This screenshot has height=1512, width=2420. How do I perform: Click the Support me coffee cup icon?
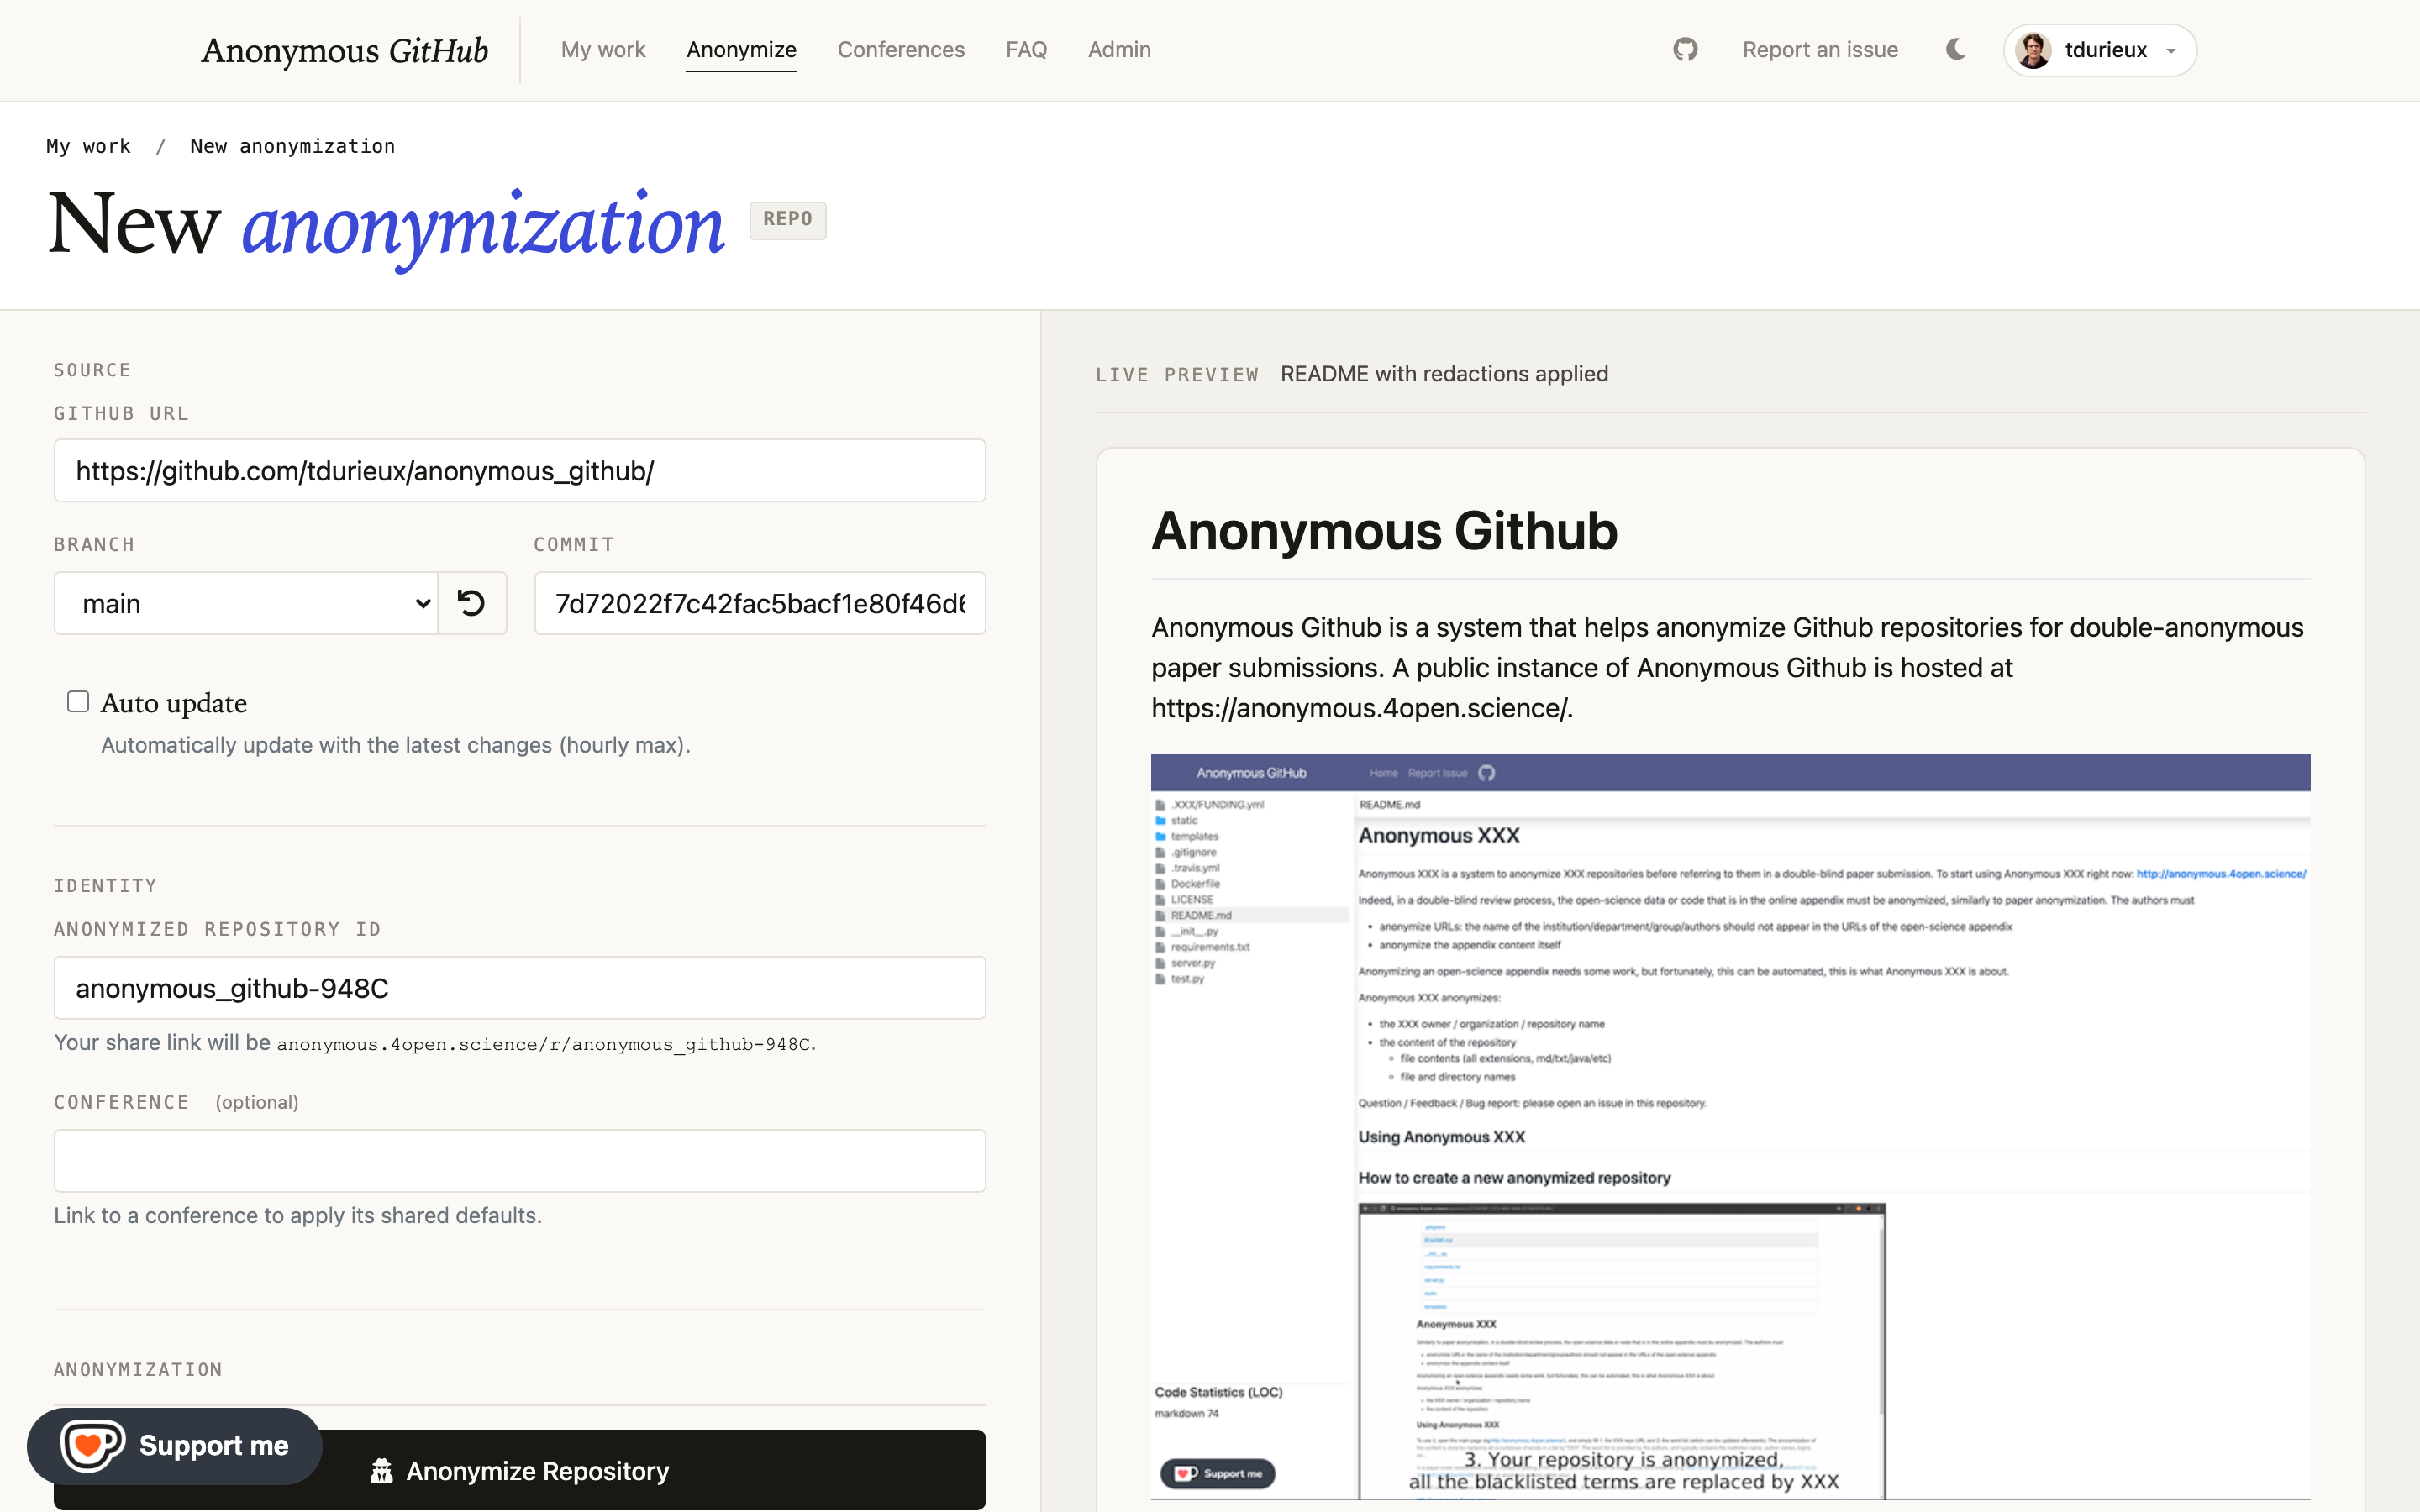point(92,1445)
